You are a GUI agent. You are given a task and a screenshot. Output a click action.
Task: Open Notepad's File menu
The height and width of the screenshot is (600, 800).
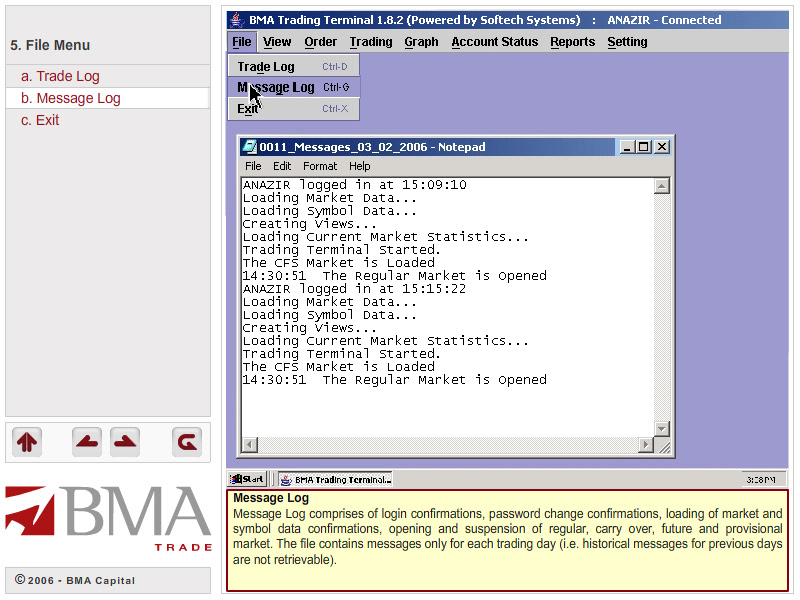click(253, 166)
